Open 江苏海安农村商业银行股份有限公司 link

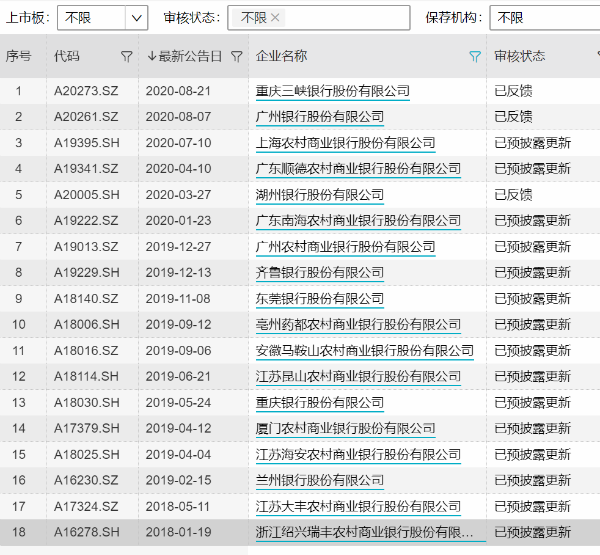coord(358,455)
